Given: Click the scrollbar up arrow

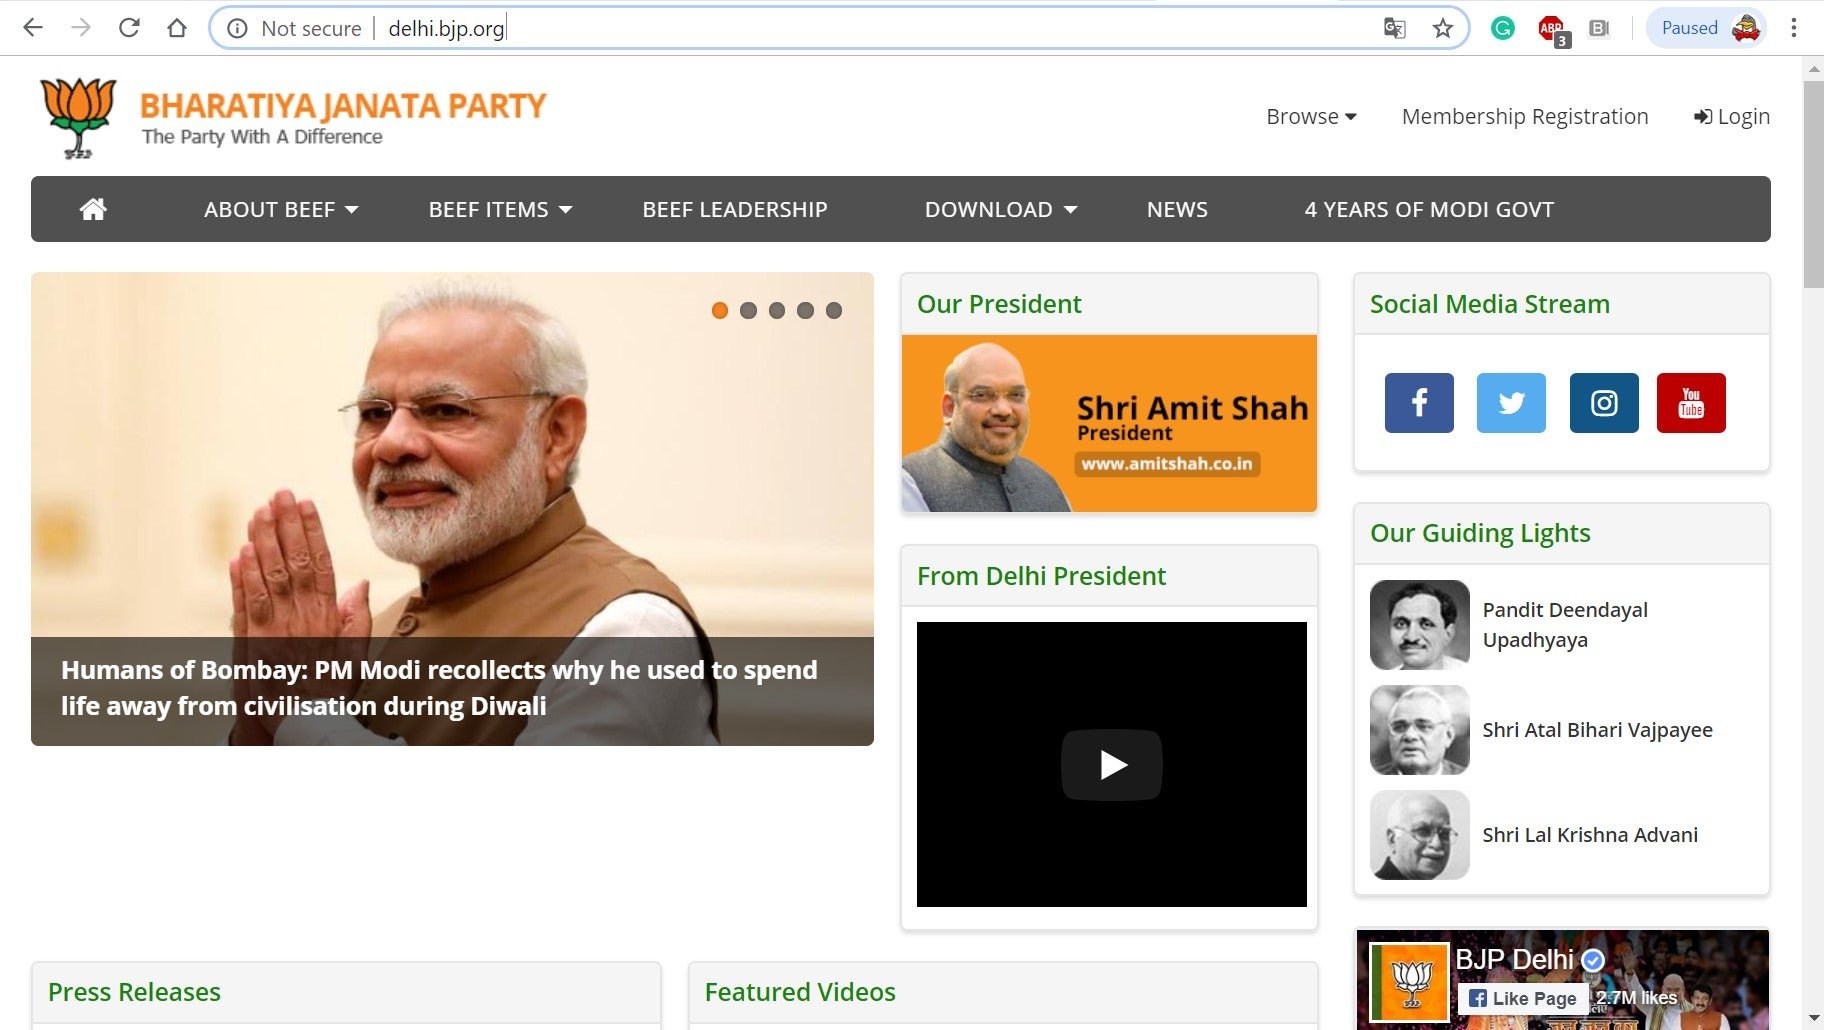Looking at the screenshot, I should coord(1813,69).
